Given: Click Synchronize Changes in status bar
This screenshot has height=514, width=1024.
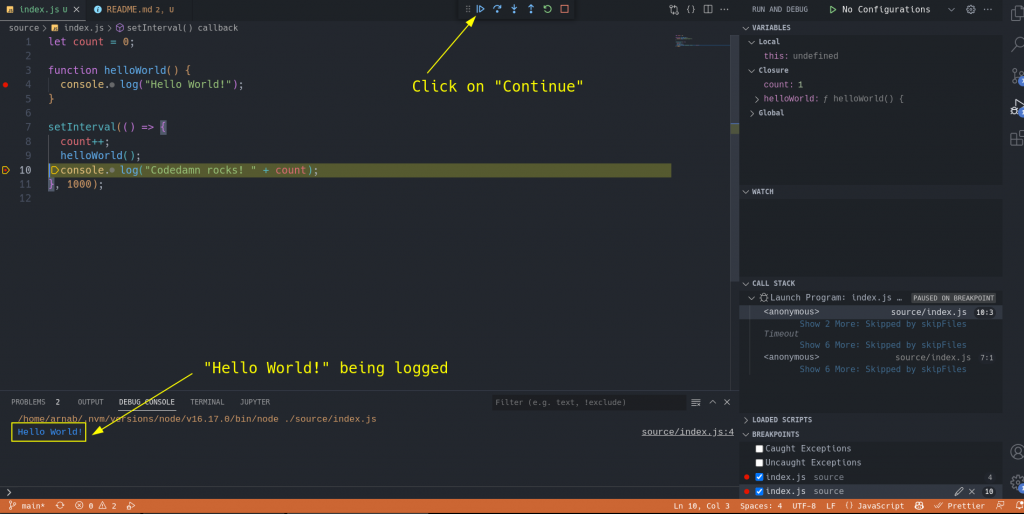Looking at the screenshot, I should (x=60, y=506).
